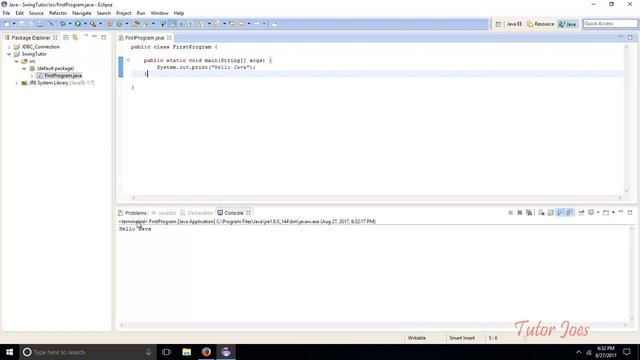
Task: Toggle Link with Editor in Package Explorer
Action: (x=75, y=38)
